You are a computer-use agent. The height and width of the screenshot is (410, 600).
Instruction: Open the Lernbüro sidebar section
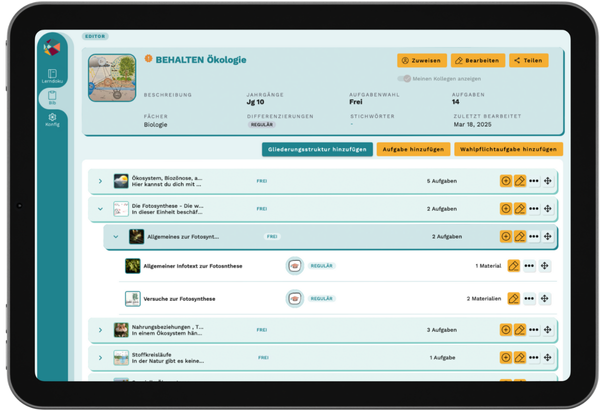tap(52, 76)
